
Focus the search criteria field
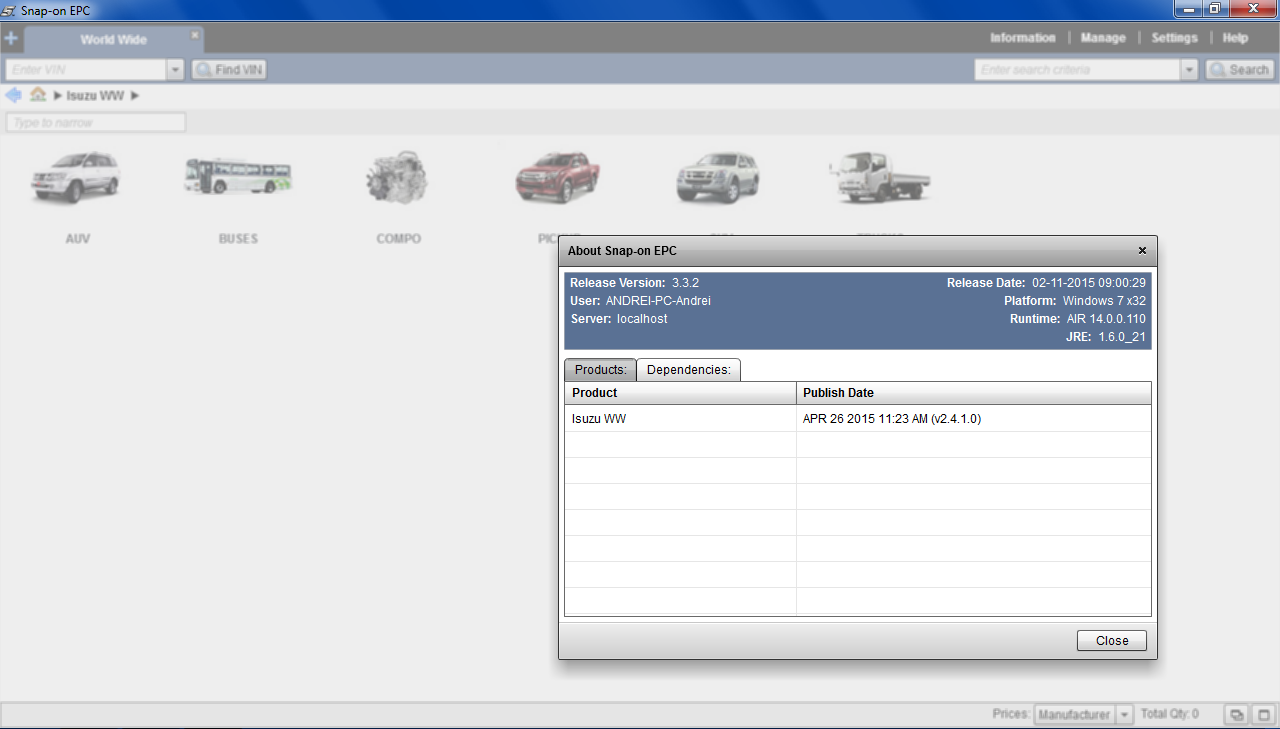(x=1077, y=70)
